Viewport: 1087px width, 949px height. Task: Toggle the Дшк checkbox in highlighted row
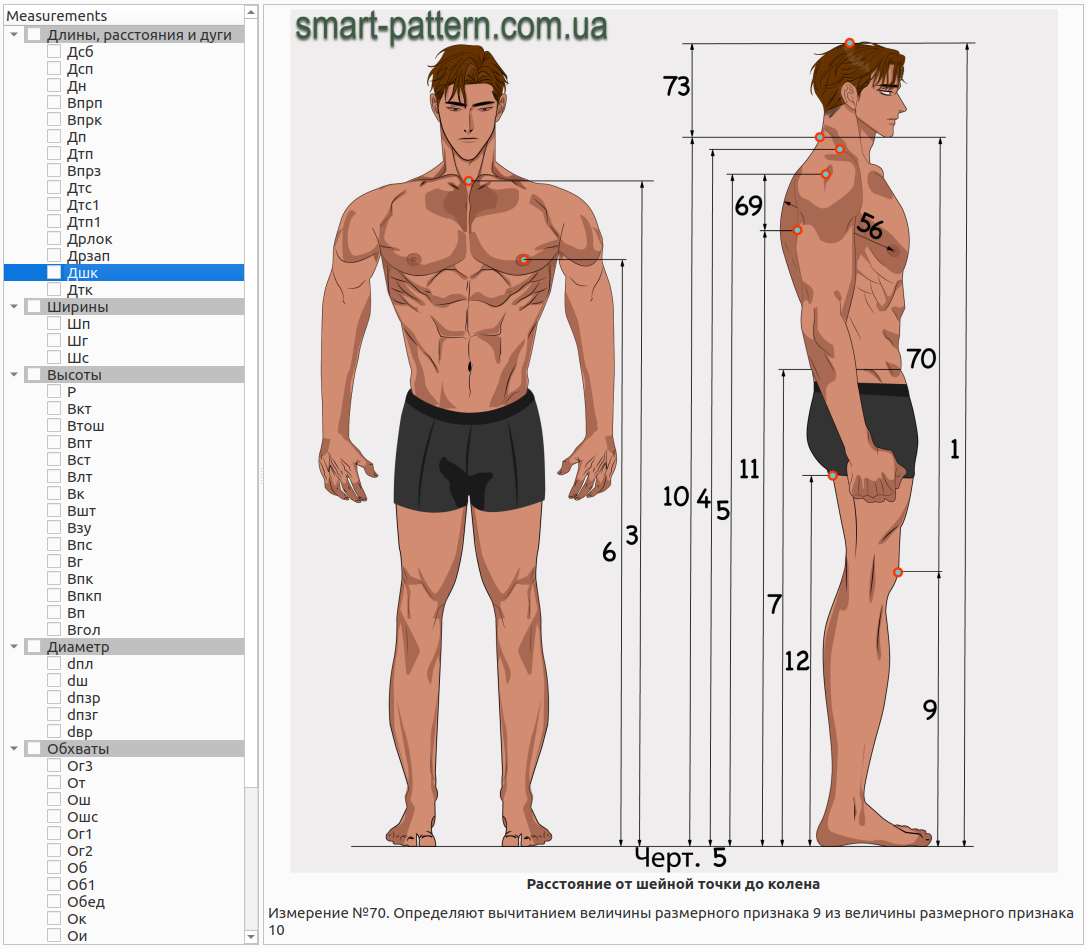click(x=54, y=272)
